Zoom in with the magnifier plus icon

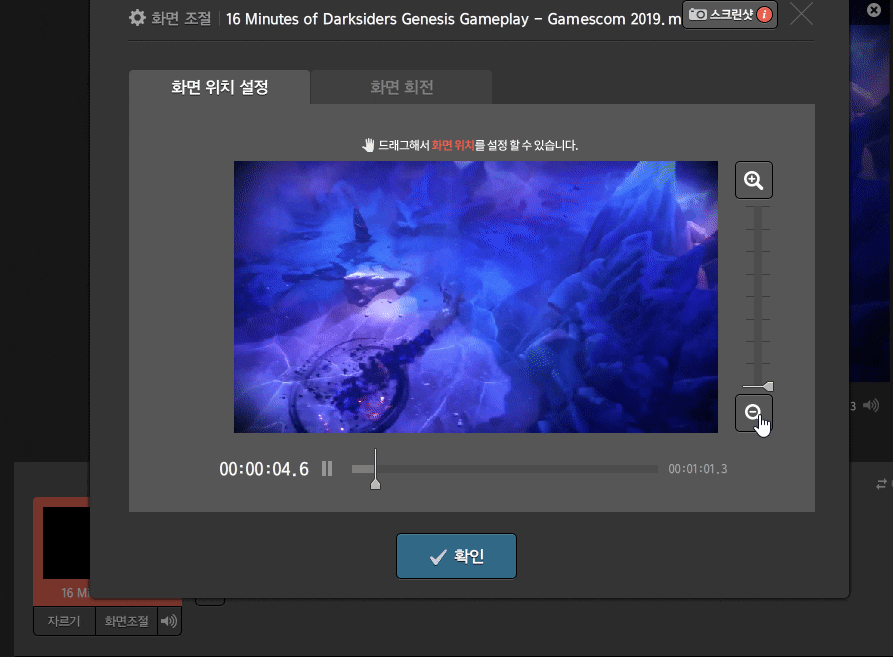tap(753, 180)
